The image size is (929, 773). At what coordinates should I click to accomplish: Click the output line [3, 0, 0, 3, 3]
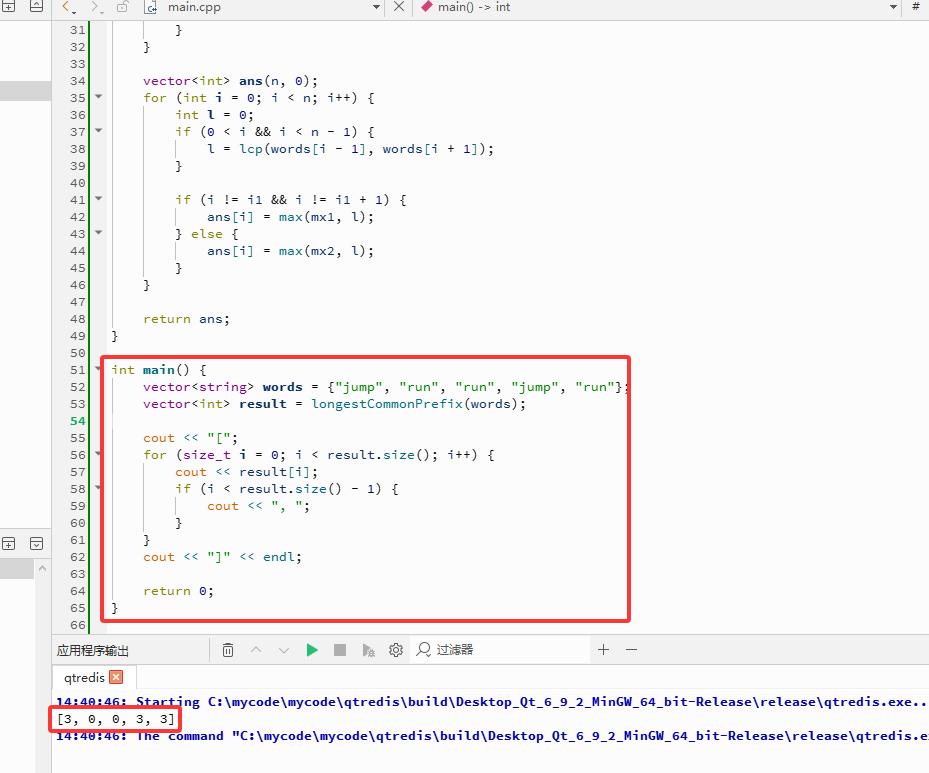(116, 719)
